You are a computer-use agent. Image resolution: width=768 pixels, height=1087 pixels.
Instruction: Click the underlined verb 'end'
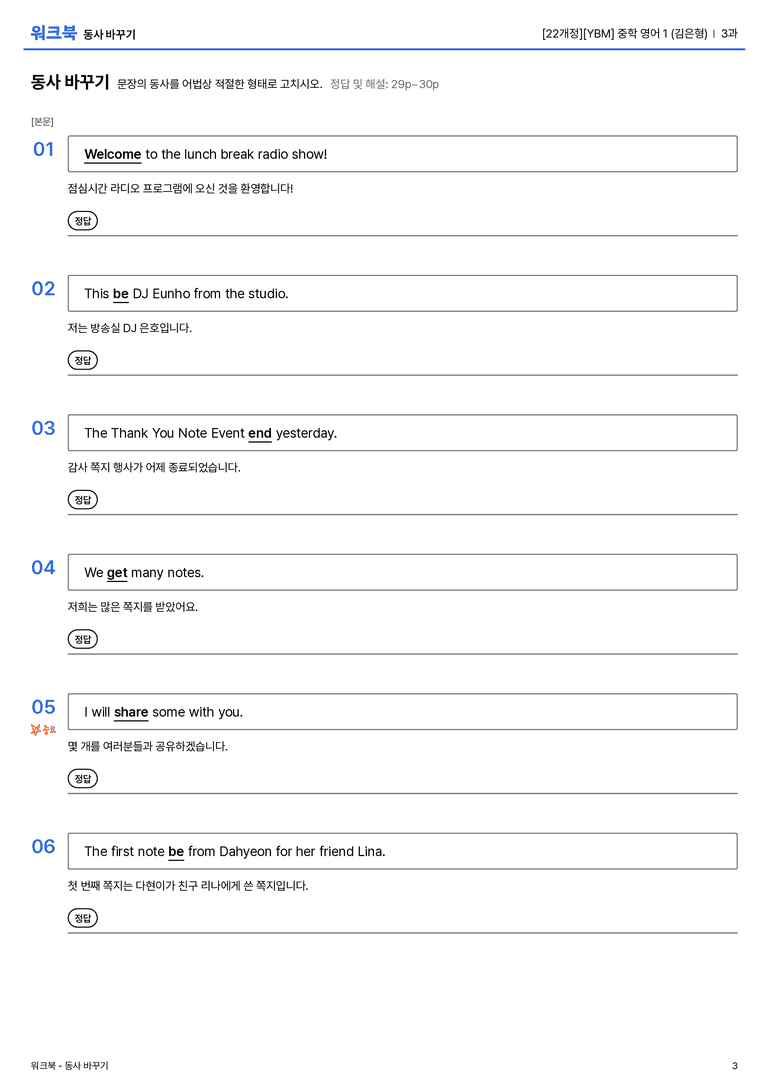click(260, 433)
